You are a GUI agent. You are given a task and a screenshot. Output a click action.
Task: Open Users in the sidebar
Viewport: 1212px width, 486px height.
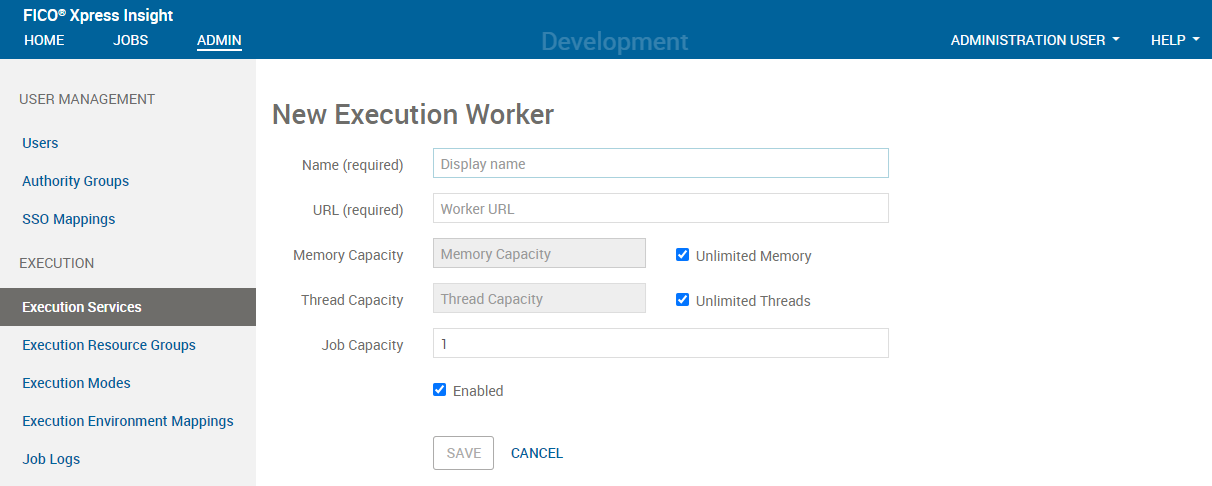click(x=40, y=143)
